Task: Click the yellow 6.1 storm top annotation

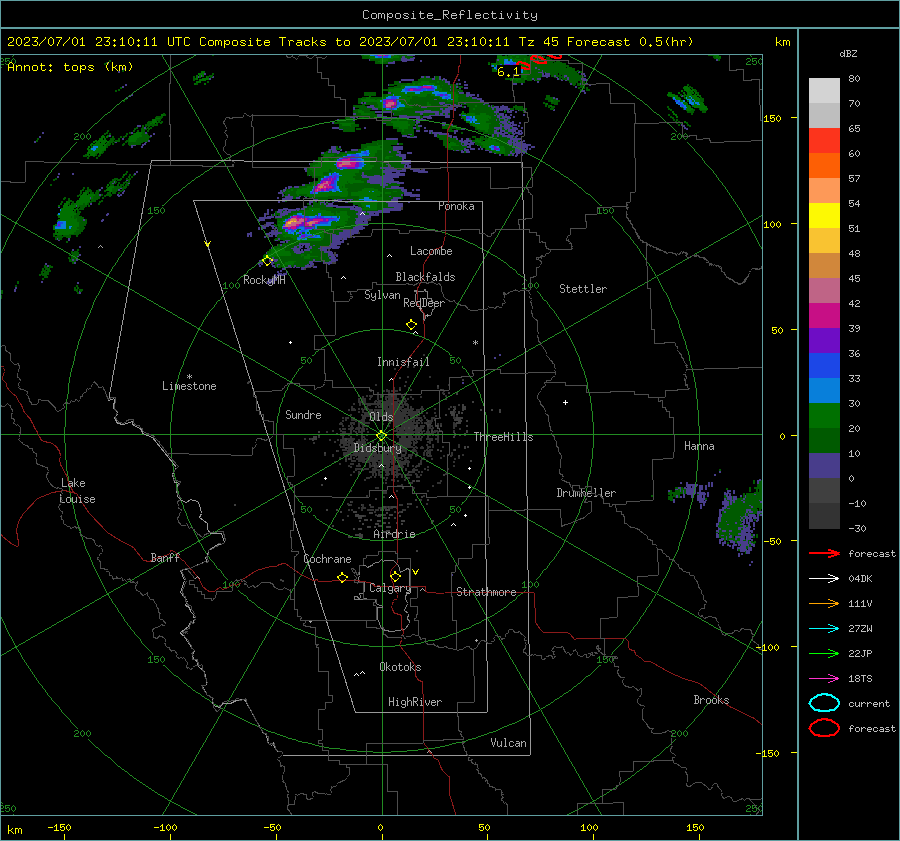Action: (508, 72)
